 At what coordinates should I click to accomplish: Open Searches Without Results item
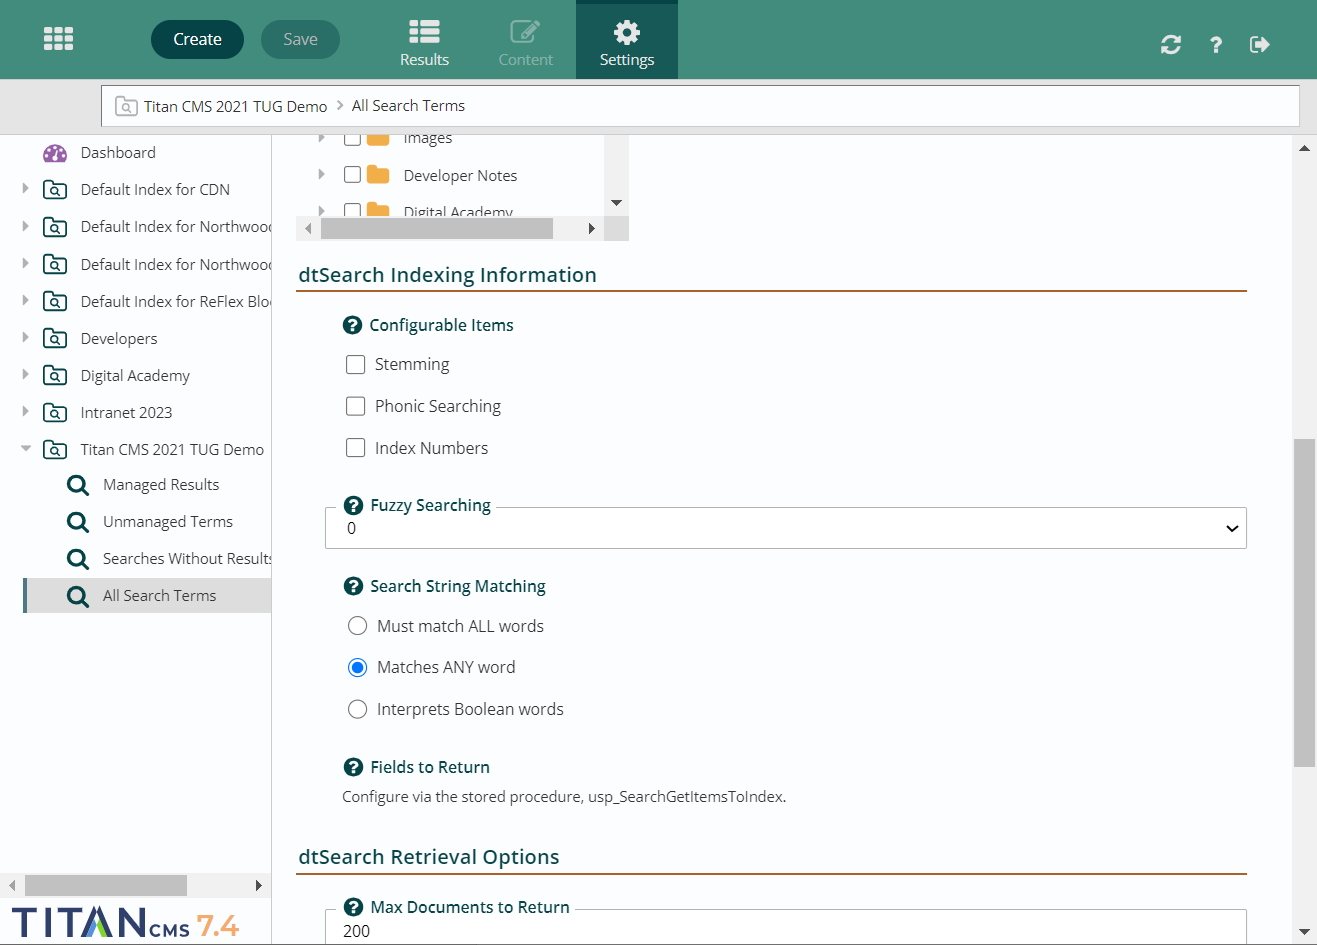[x=187, y=559]
